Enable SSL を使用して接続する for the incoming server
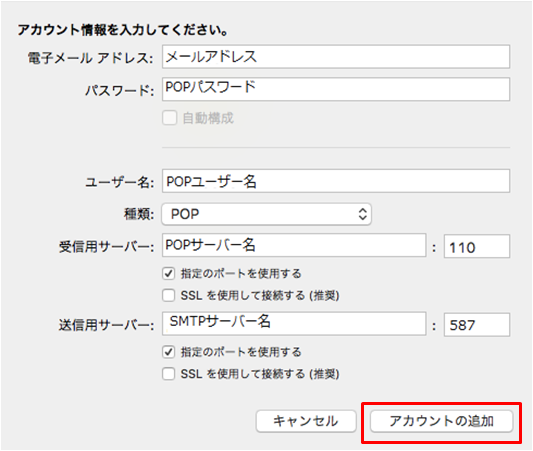 169,295
